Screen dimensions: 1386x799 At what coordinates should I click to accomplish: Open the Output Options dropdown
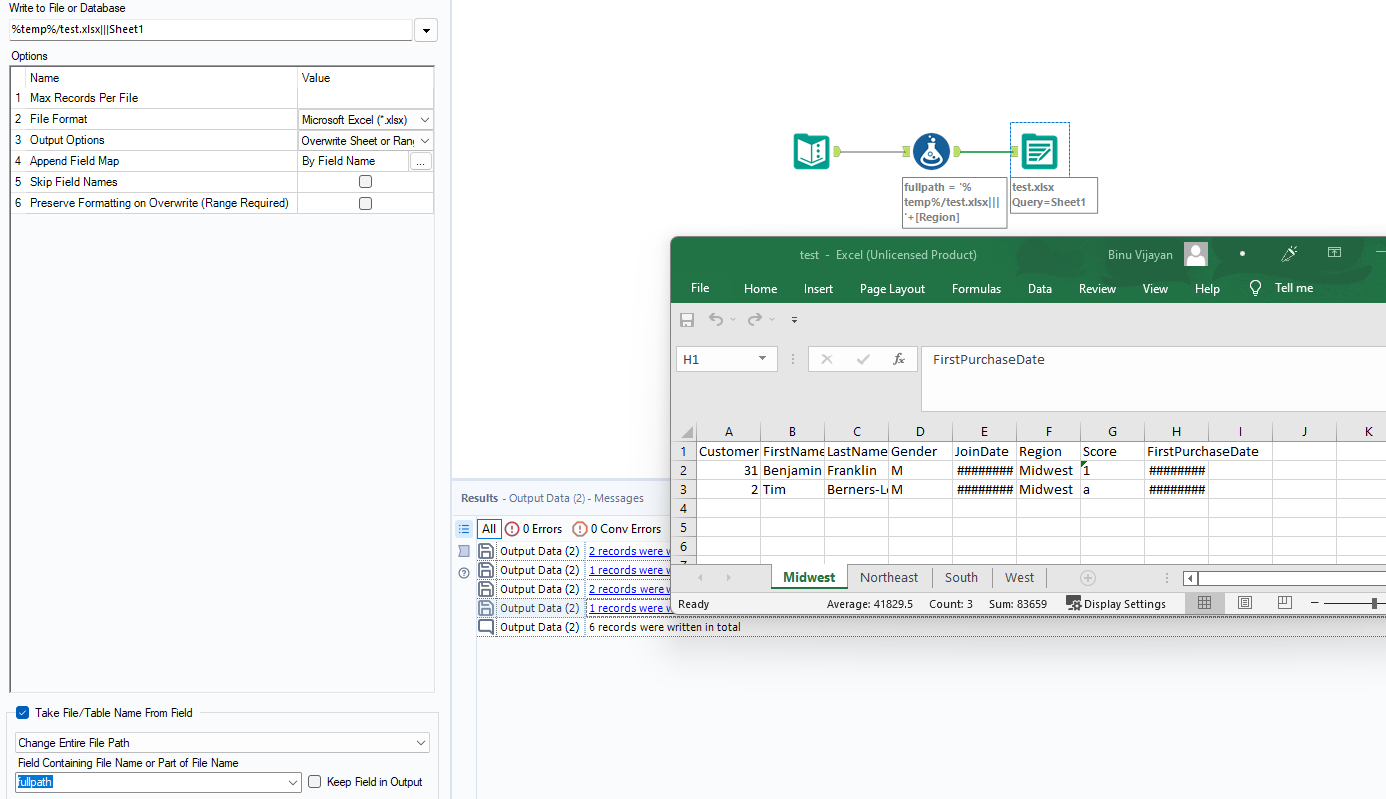(424, 140)
